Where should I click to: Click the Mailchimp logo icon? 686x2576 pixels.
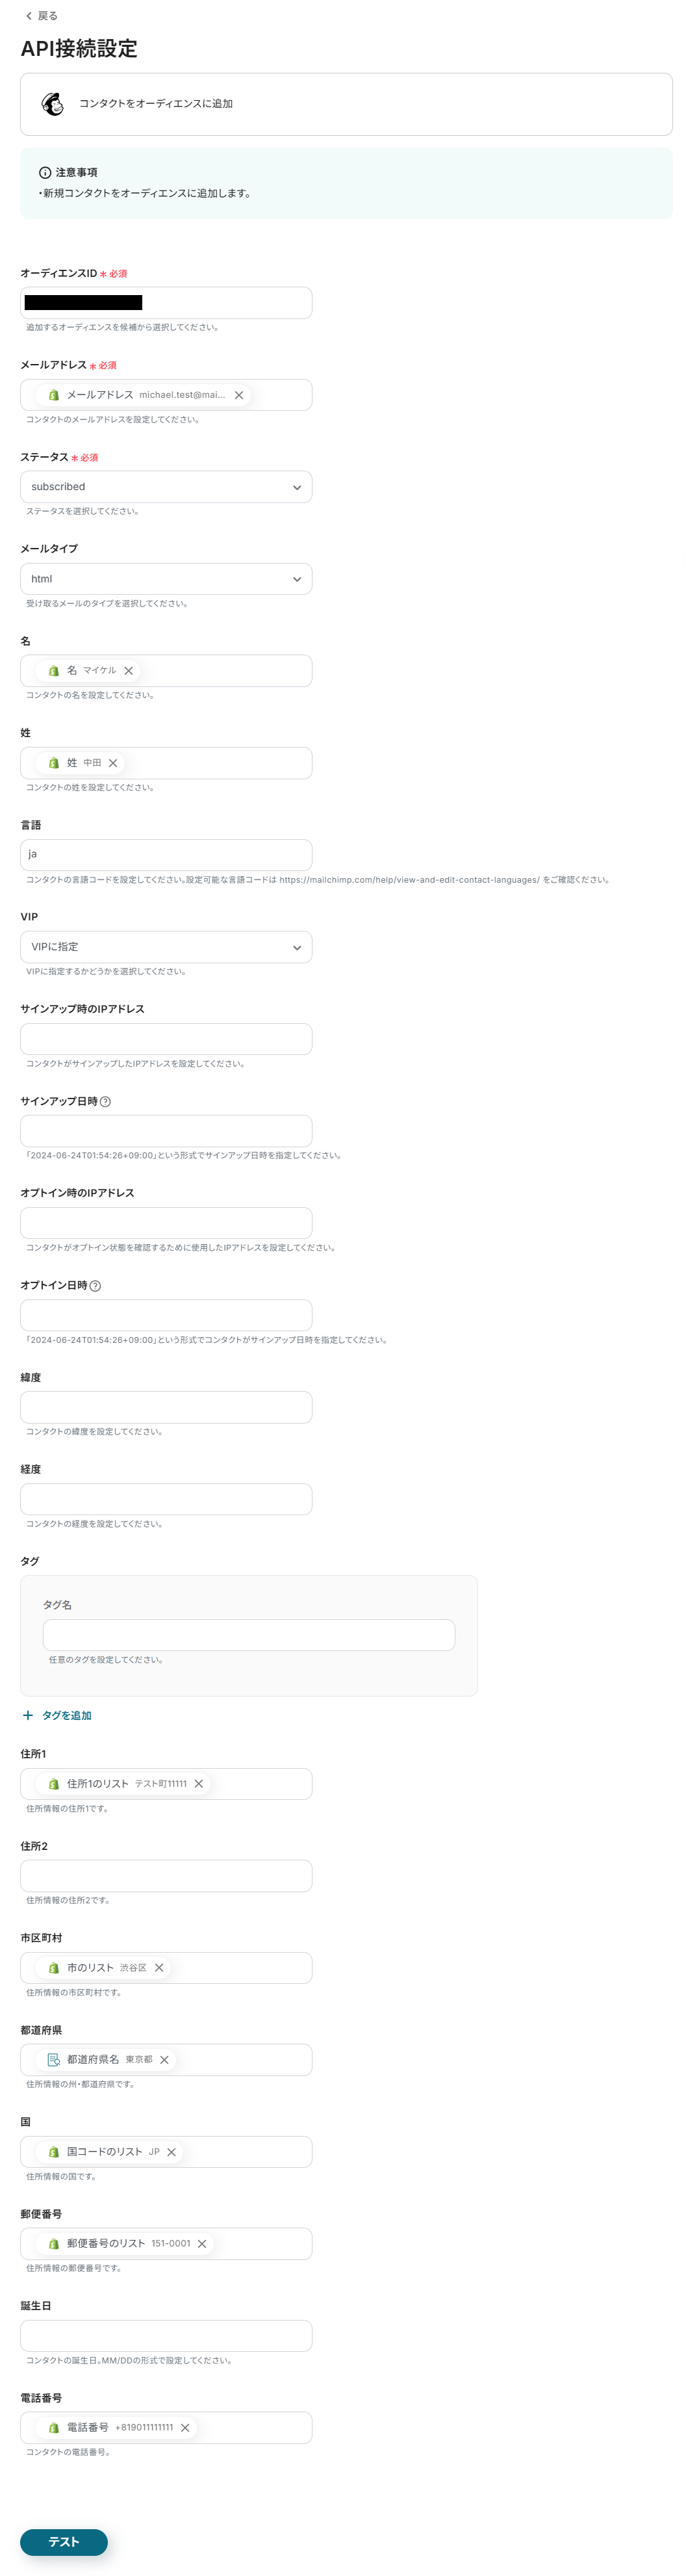coord(52,104)
